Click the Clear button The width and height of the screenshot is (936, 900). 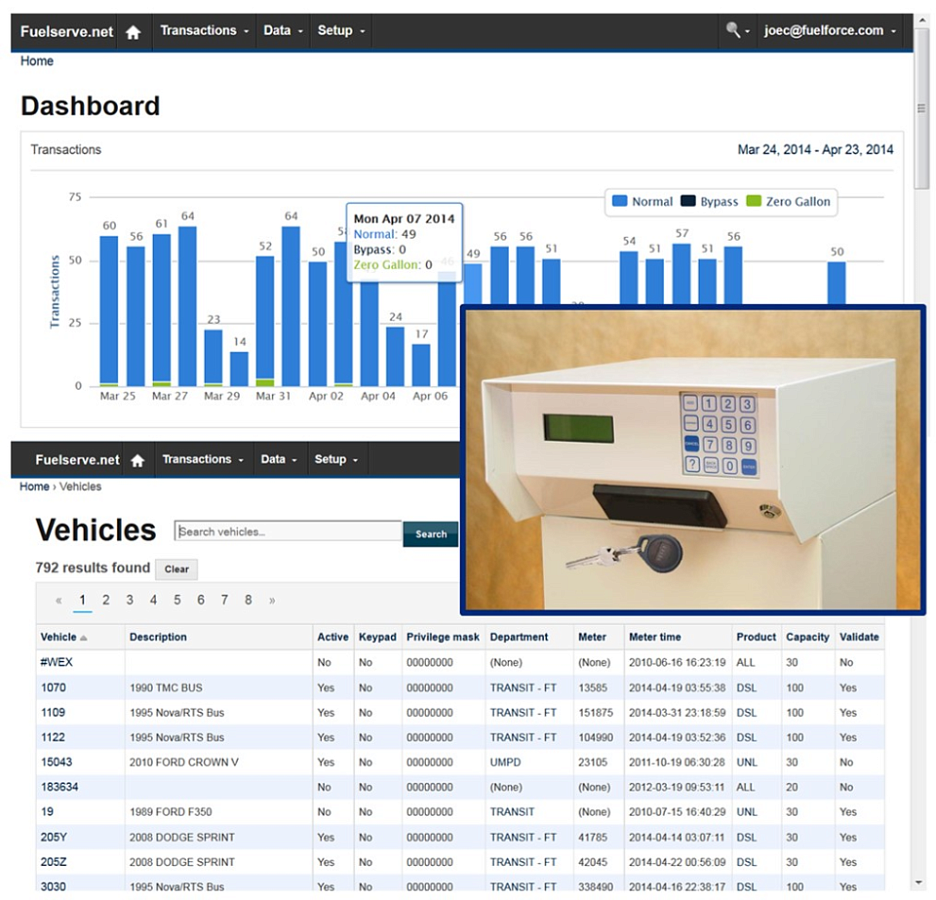tap(176, 569)
